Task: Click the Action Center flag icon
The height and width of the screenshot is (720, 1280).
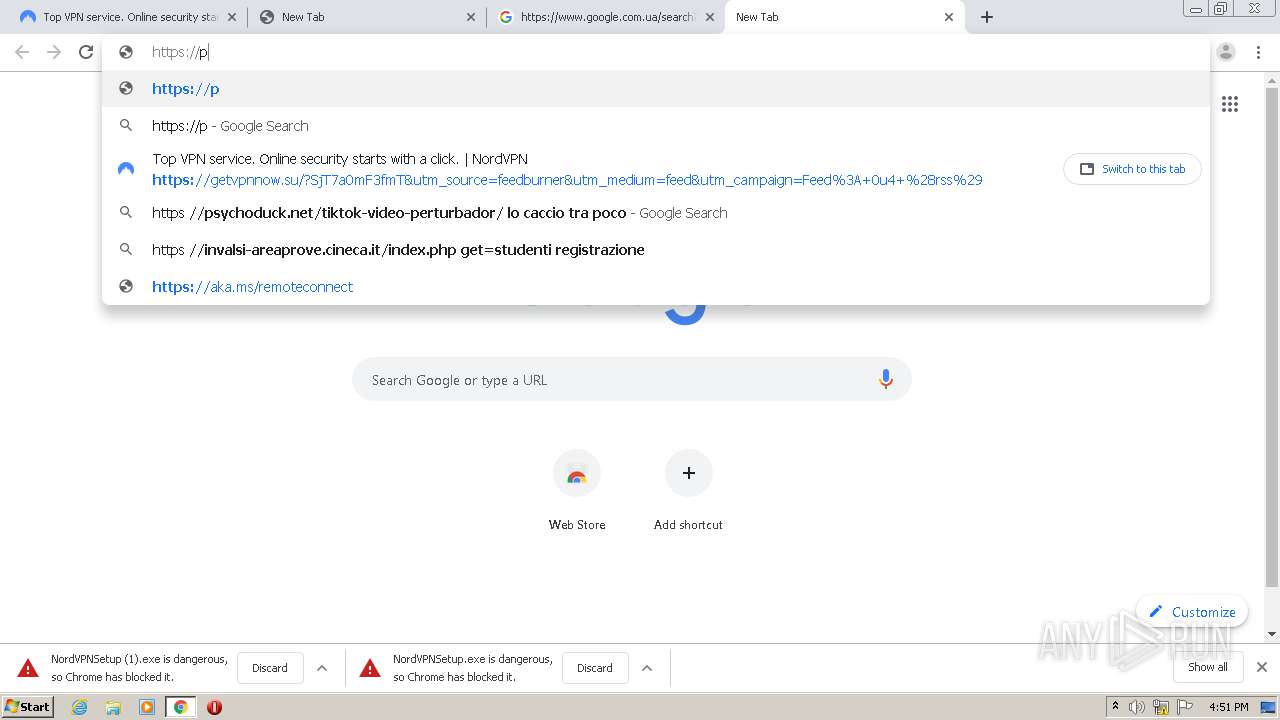Action: (x=1185, y=707)
